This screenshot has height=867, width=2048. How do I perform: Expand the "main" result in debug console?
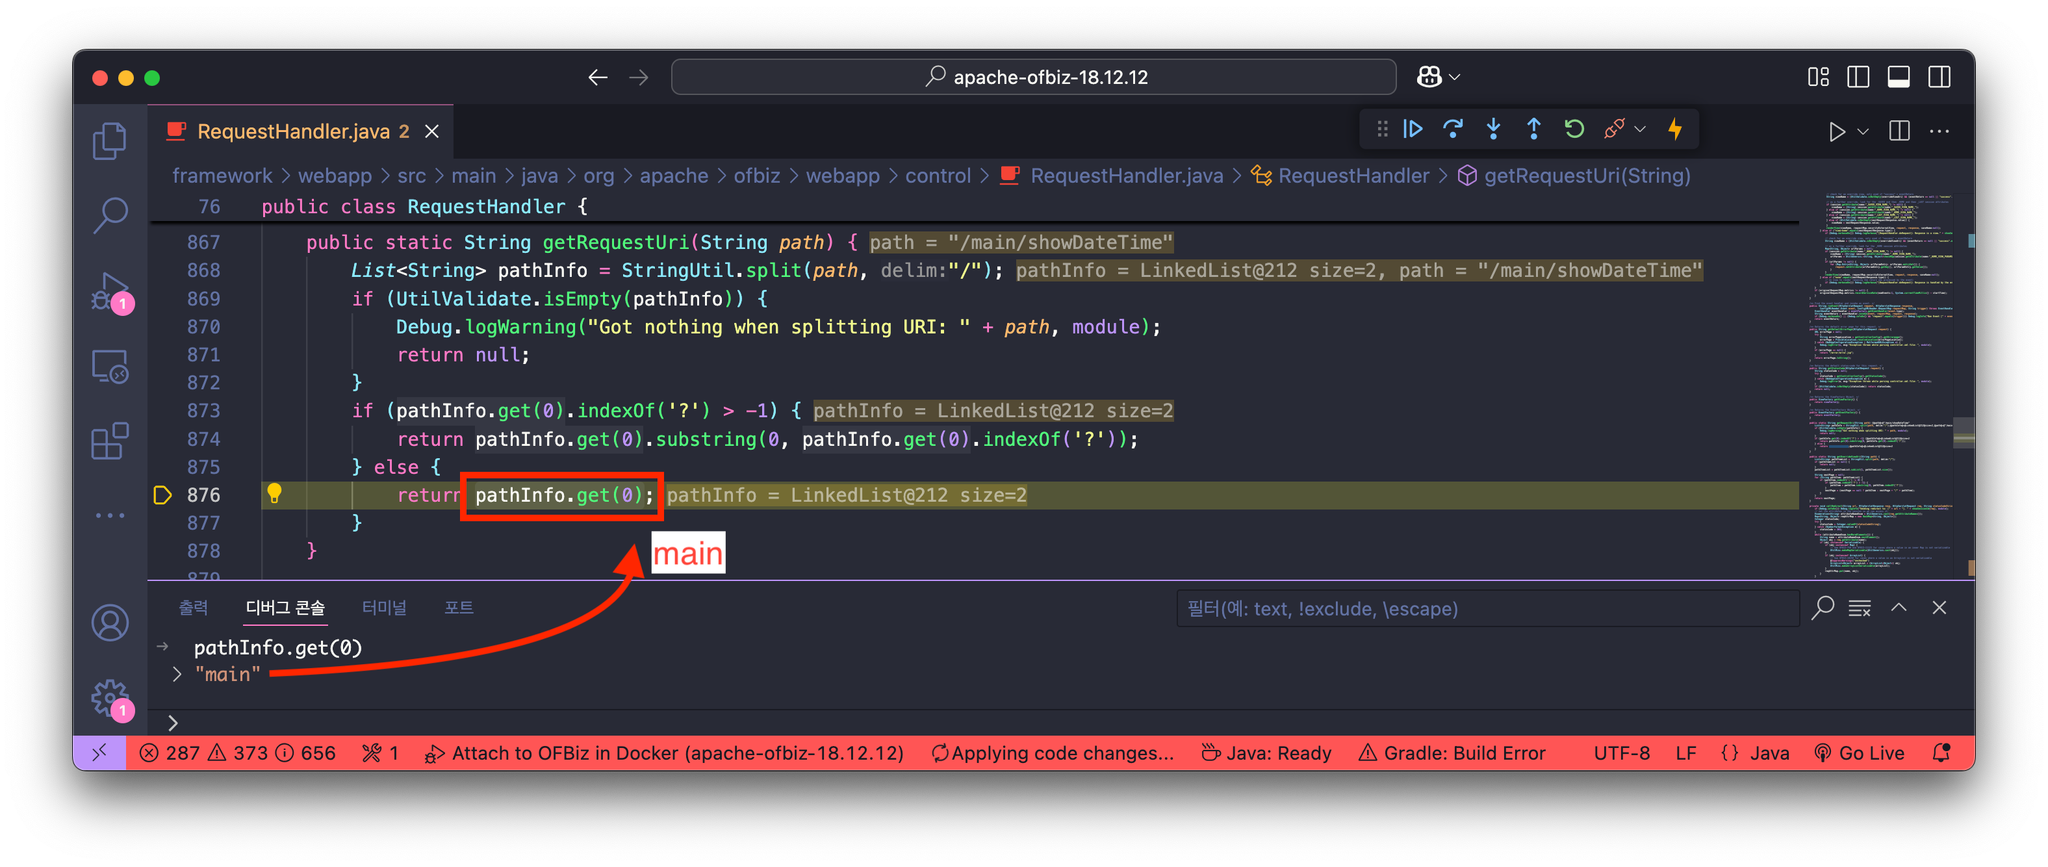[x=177, y=675]
